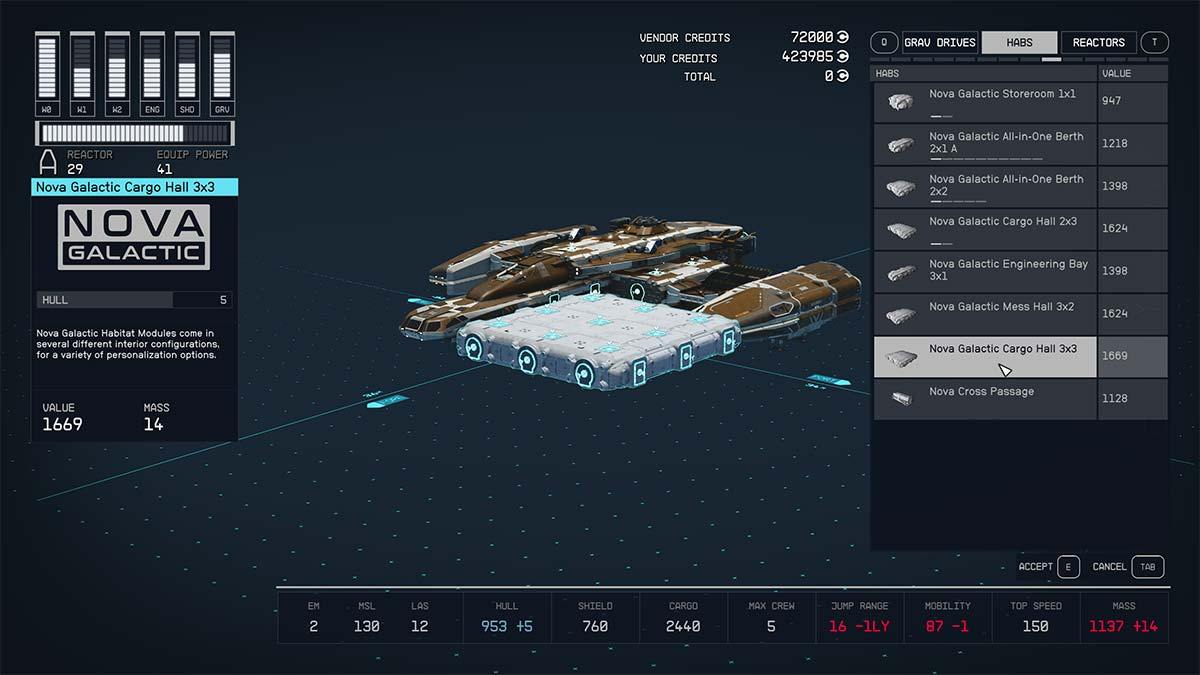The height and width of the screenshot is (675, 1200).
Task: Click the ENG engine power bar
Action: click(152, 74)
